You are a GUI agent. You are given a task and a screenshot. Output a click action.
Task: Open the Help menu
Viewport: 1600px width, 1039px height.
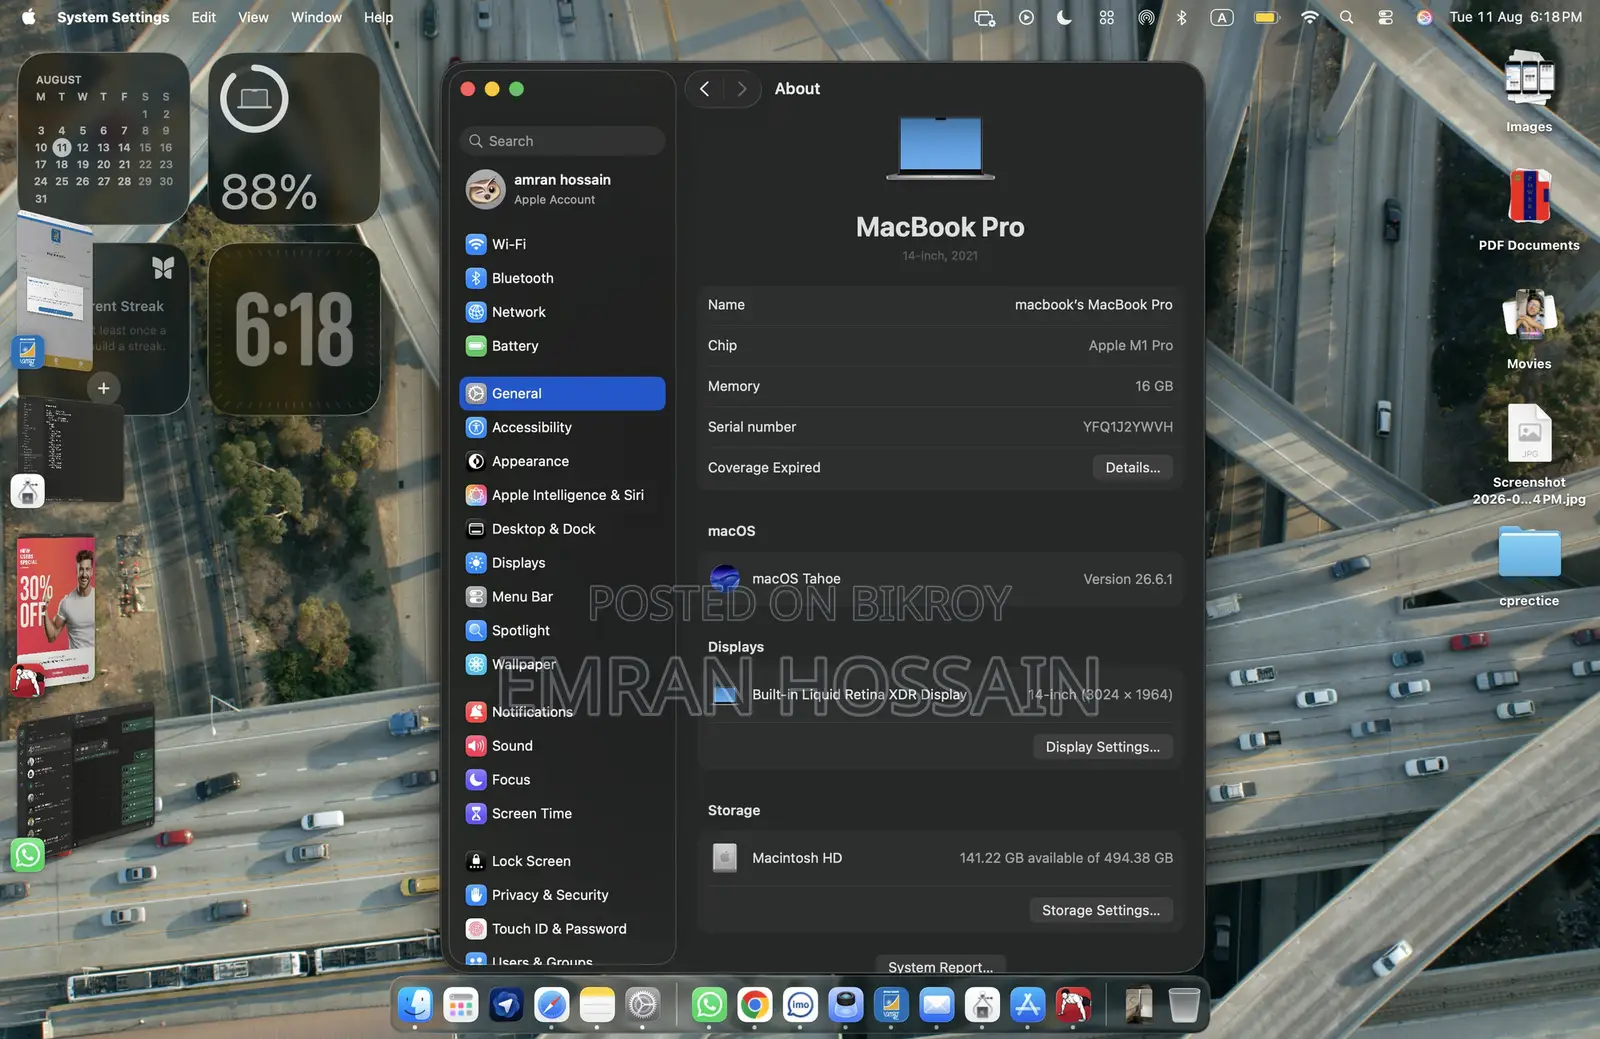tap(378, 17)
